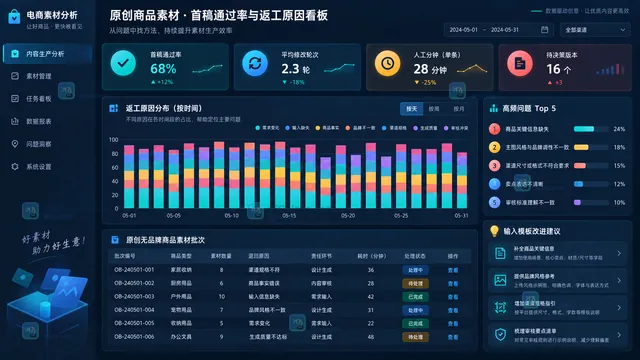
Task: Click the 12% progress bar for 卖点表达不清晰
Action: click(x=591, y=184)
